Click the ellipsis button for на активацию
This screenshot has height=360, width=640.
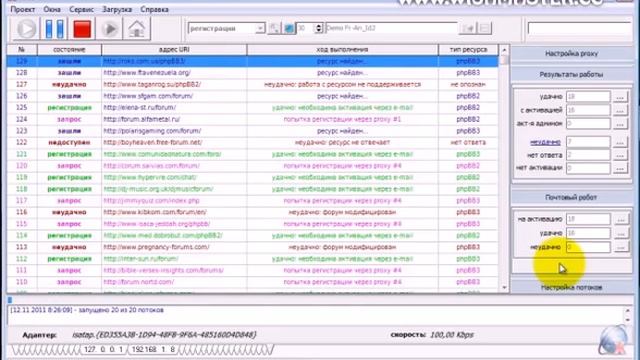pos(621,219)
